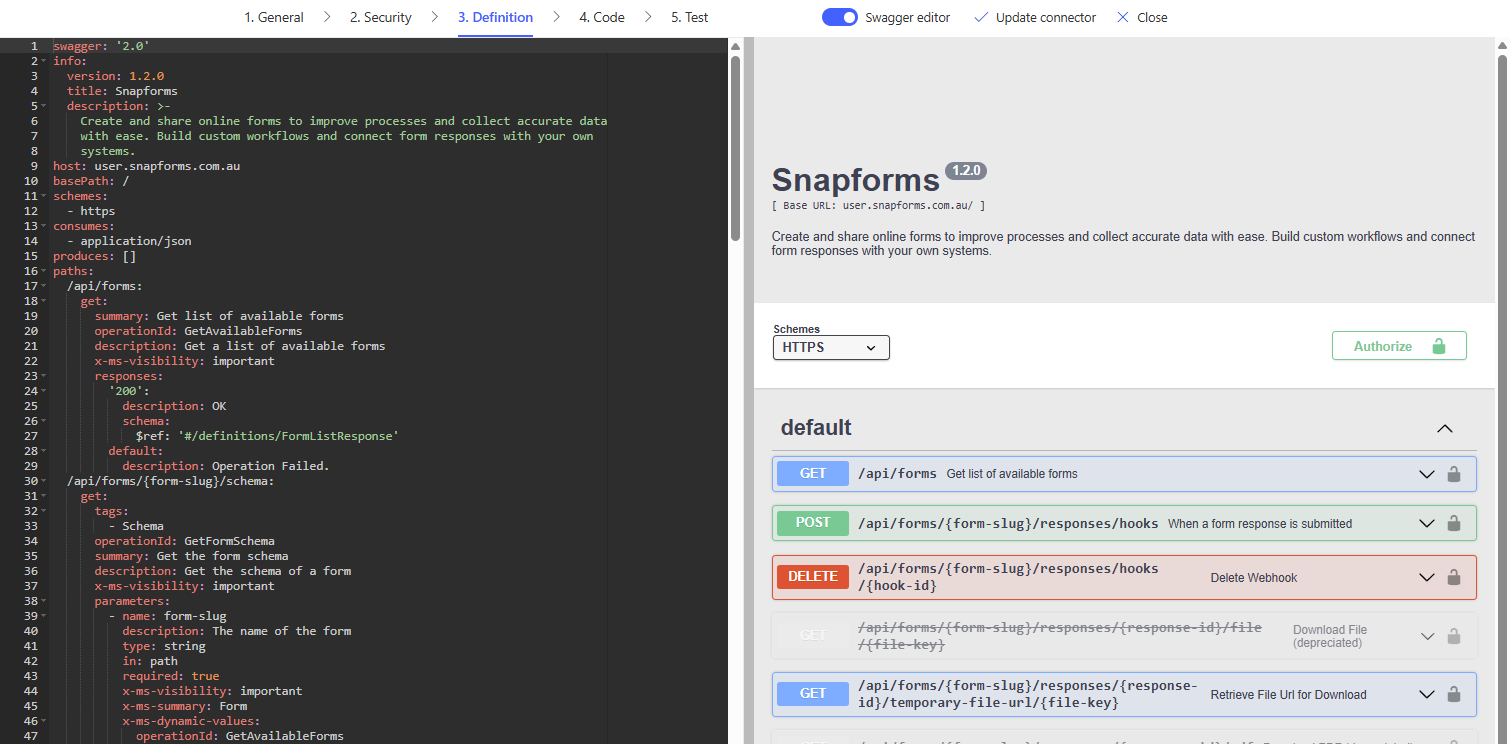Click lock icon on GET /api/forms row

(x=1454, y=474)
